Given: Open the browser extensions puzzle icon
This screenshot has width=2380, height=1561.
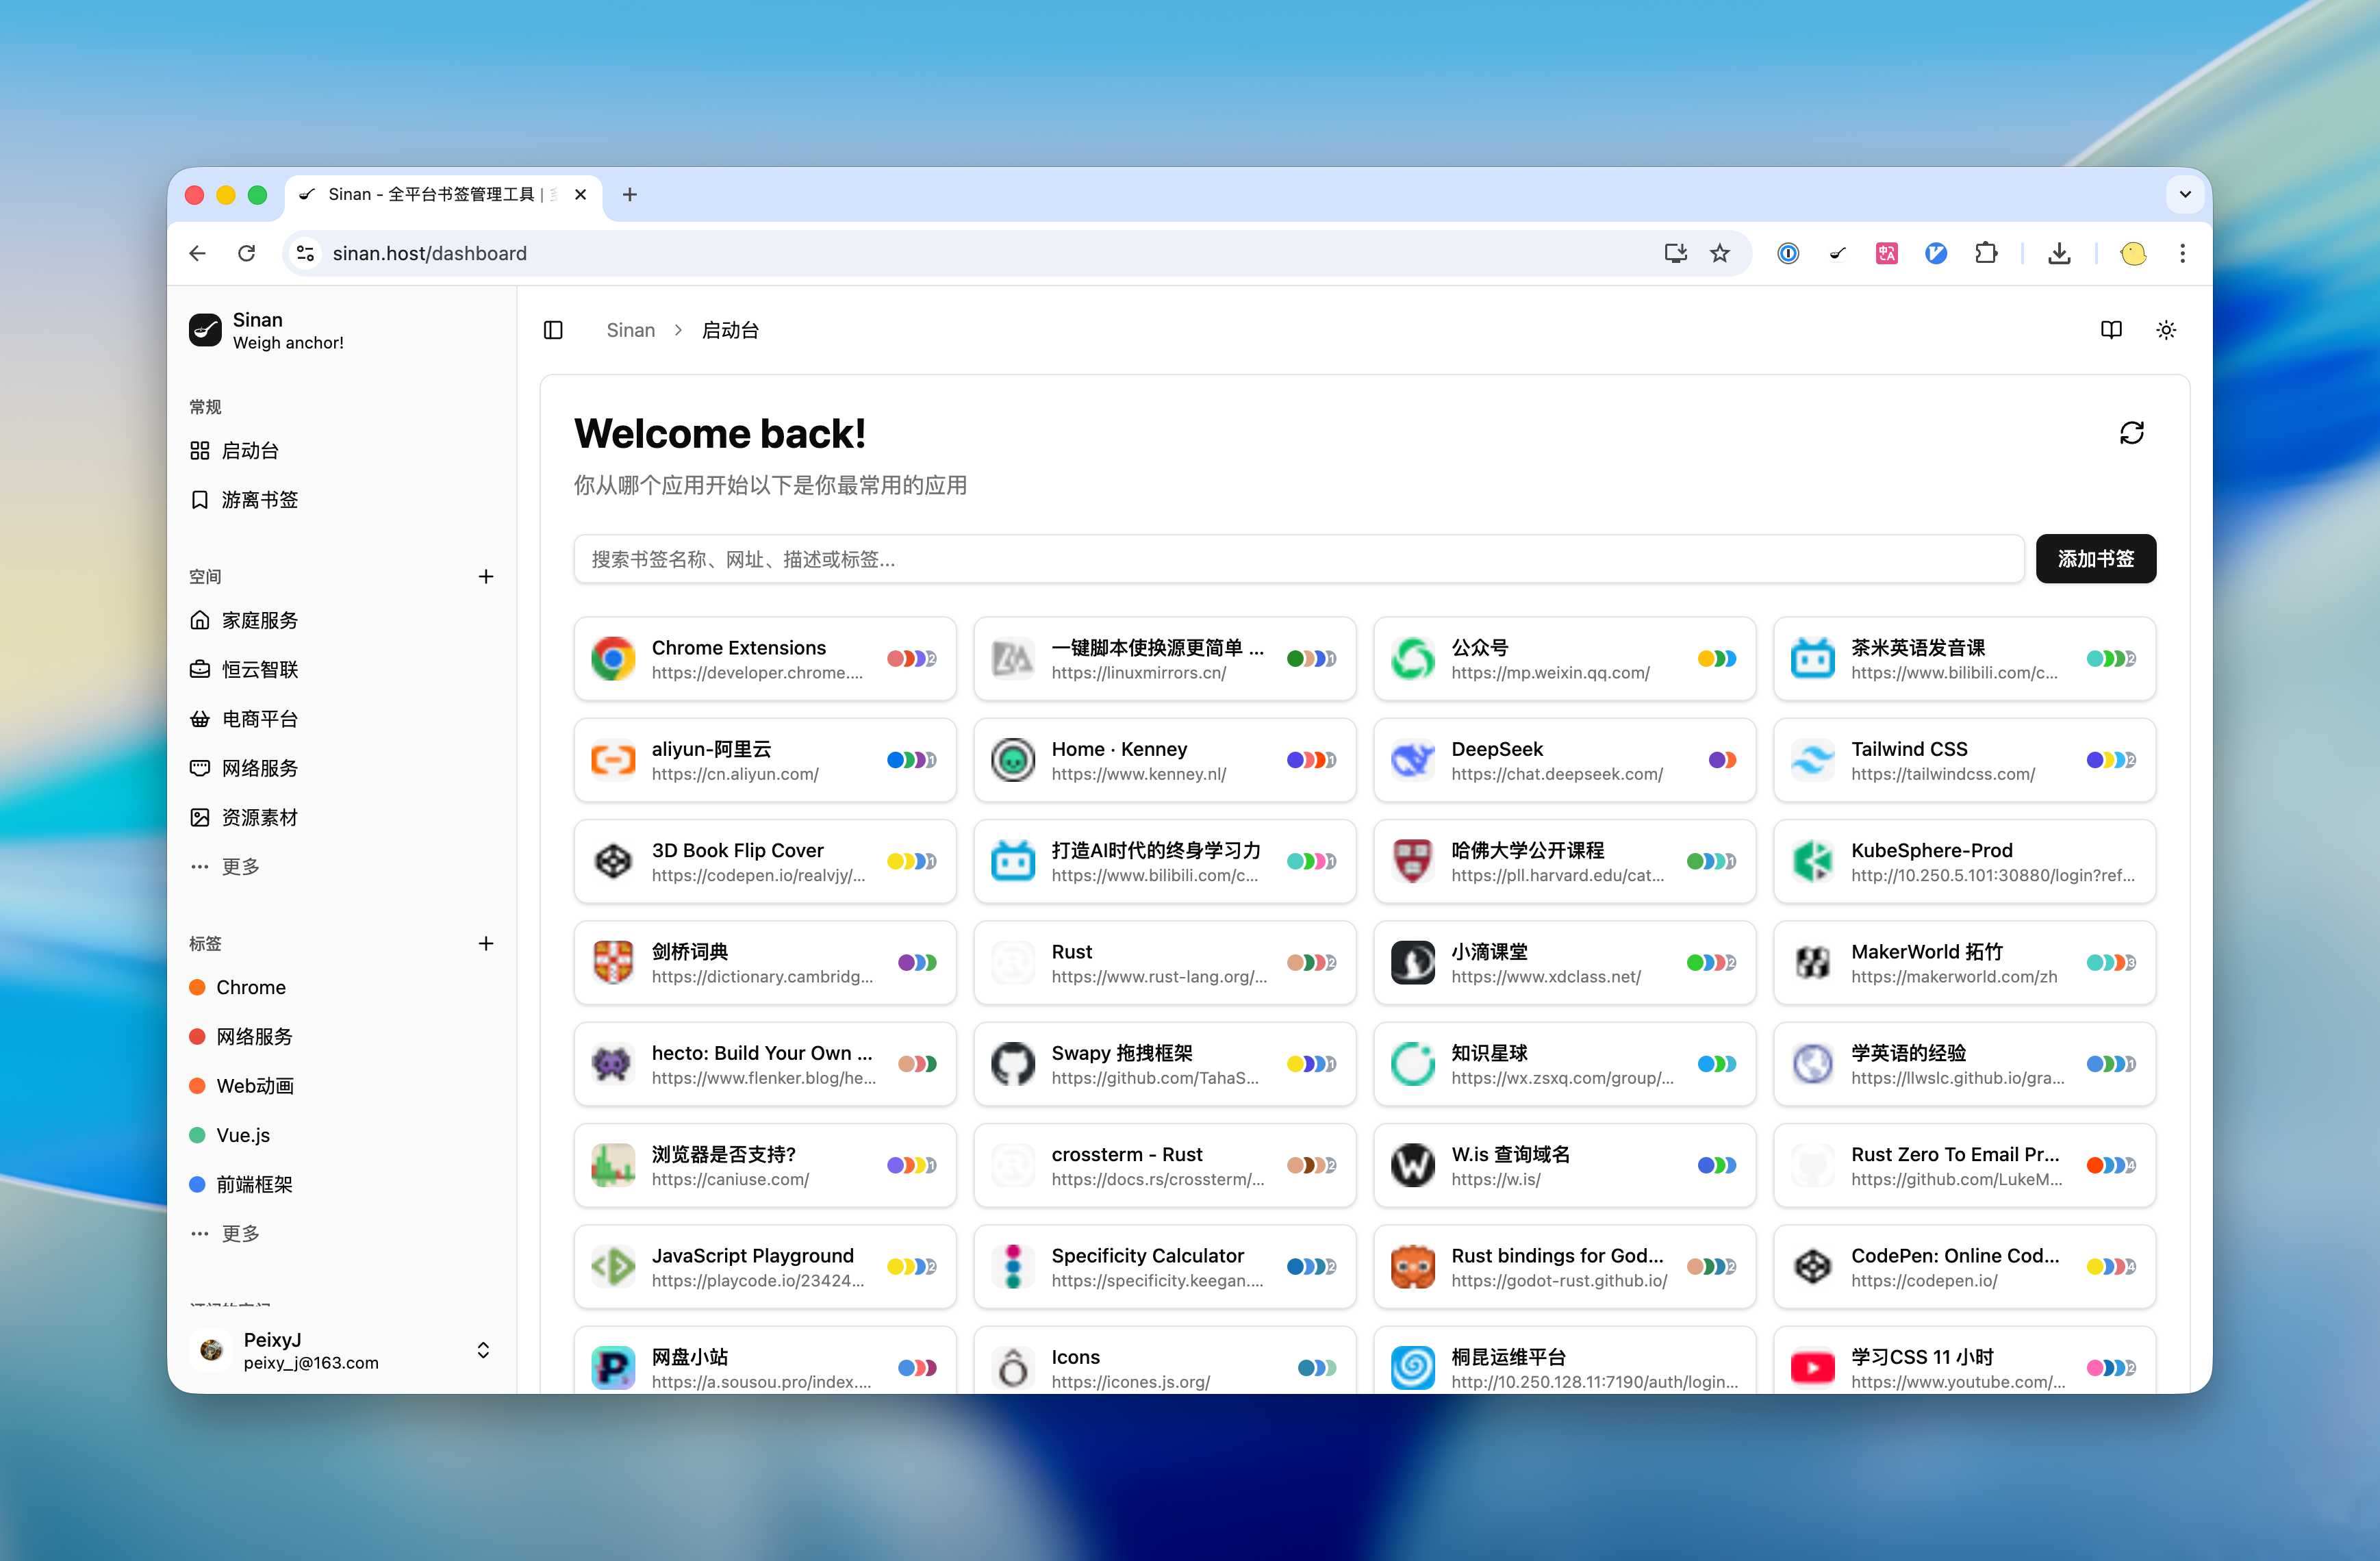Looking at the screenshot, I should (1986, 253).
